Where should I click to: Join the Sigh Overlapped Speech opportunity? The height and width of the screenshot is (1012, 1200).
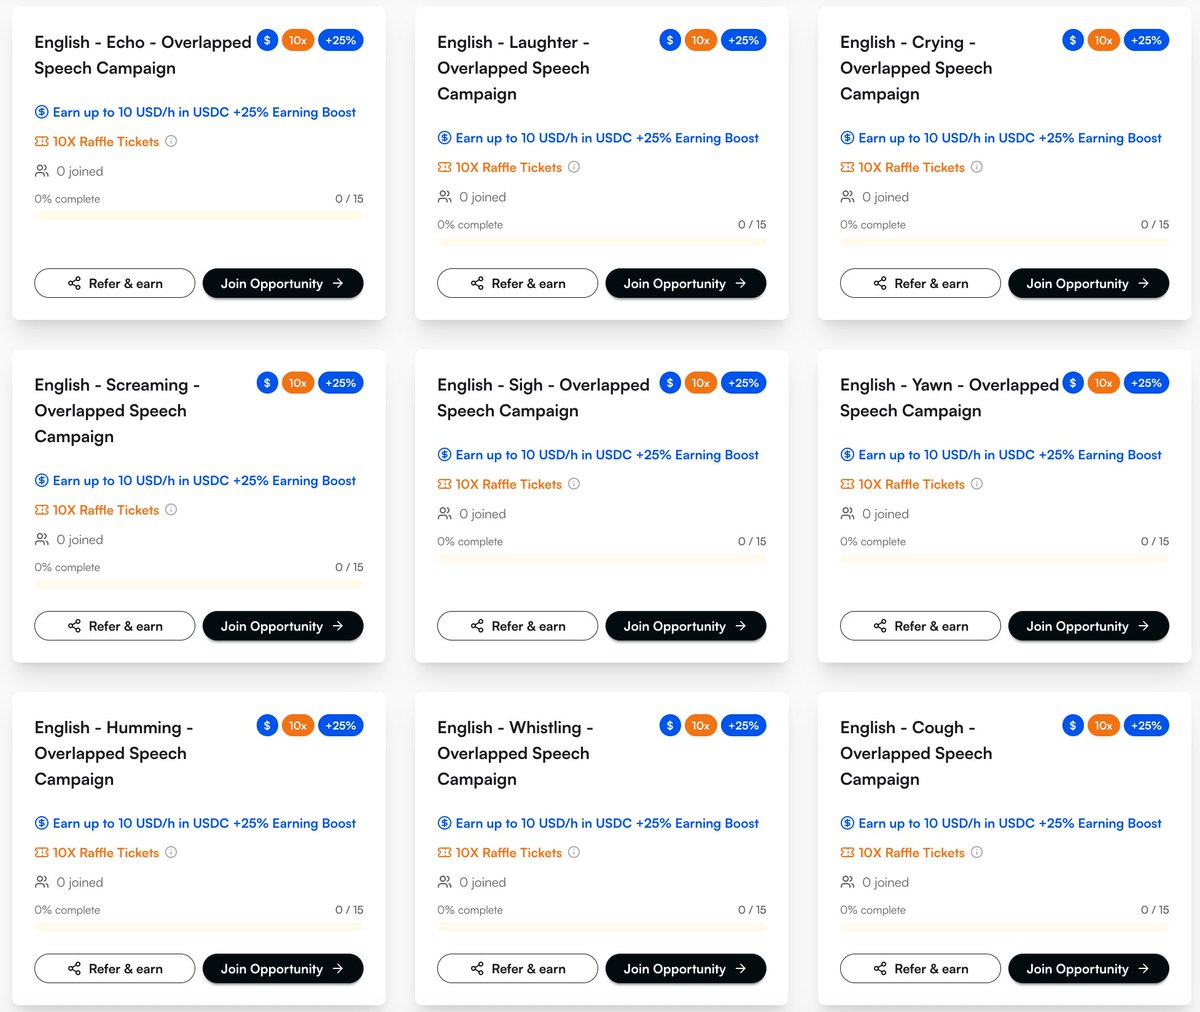[x=686, y=626]
